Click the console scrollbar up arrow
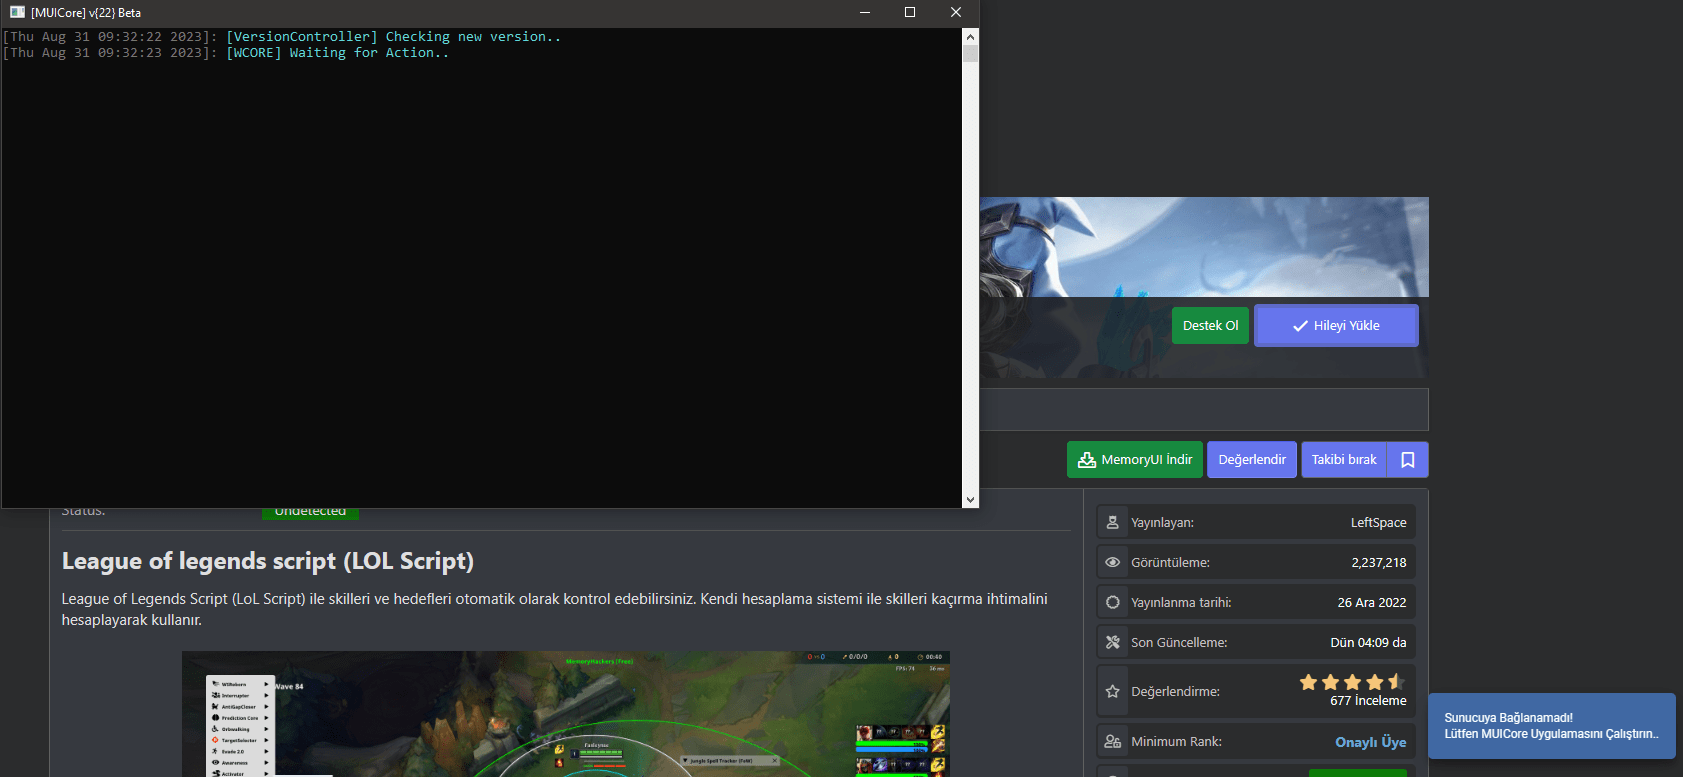 [x=970, y=36]
